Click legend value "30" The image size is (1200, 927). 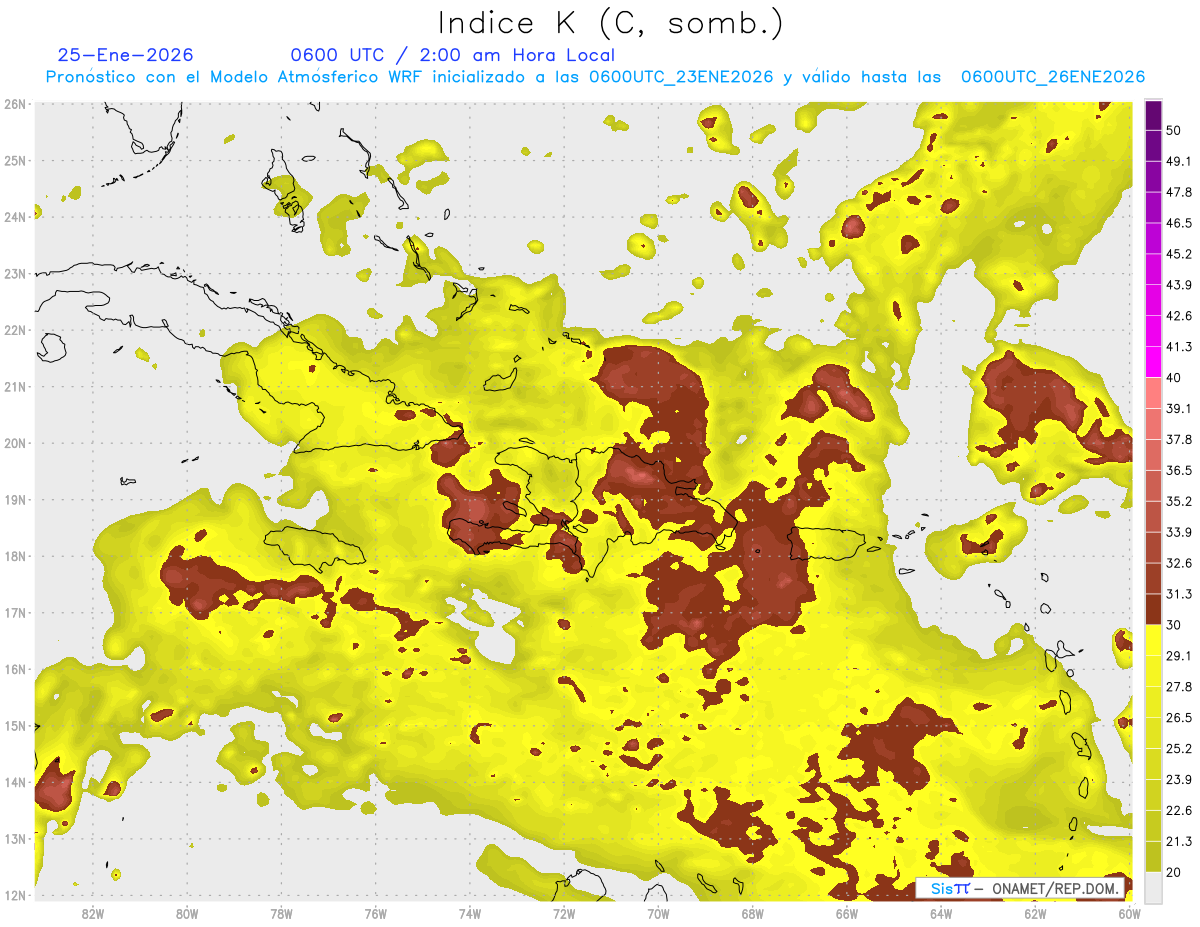click(x=1174, y=625)
